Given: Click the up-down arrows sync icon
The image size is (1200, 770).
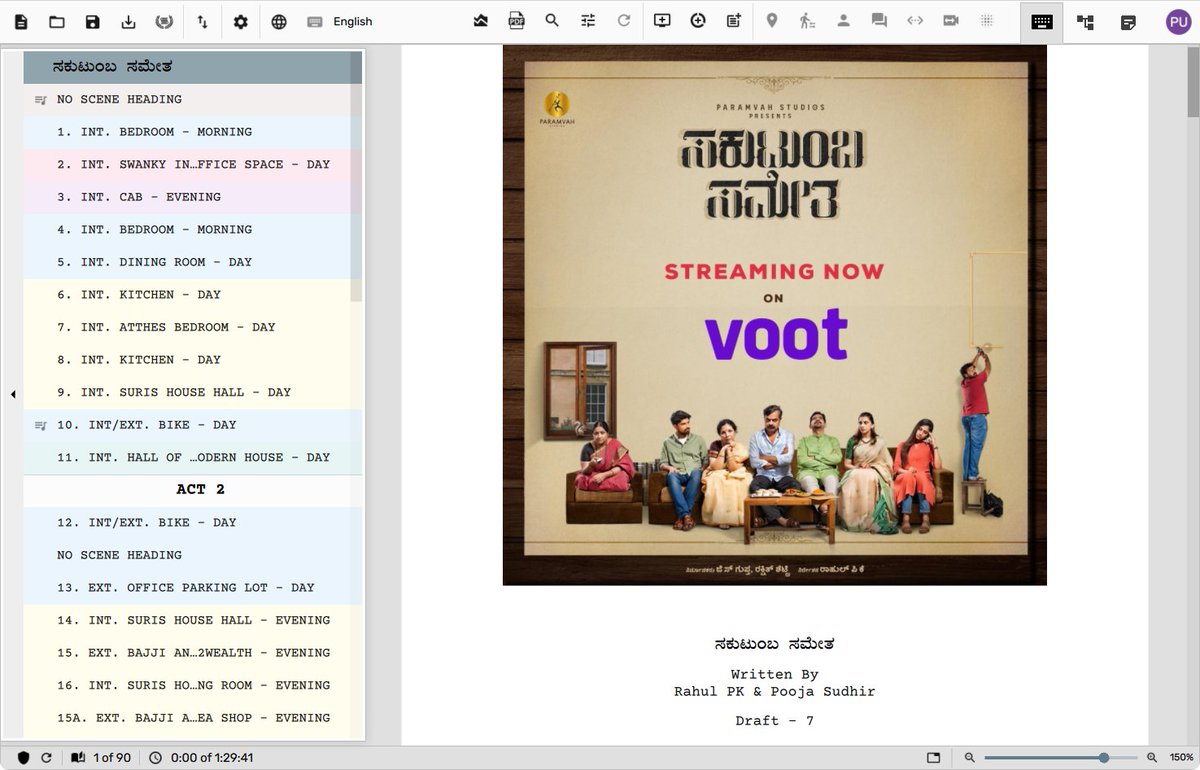Looking at the screenshot, I should click(202, 21).
